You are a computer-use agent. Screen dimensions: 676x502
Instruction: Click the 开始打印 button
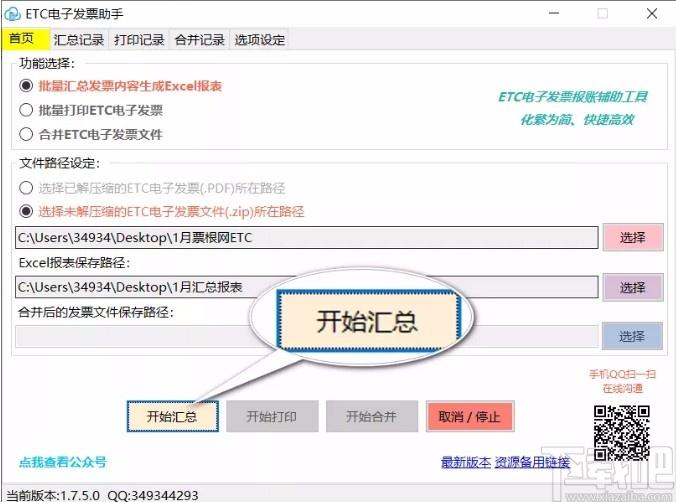(272, 416)
